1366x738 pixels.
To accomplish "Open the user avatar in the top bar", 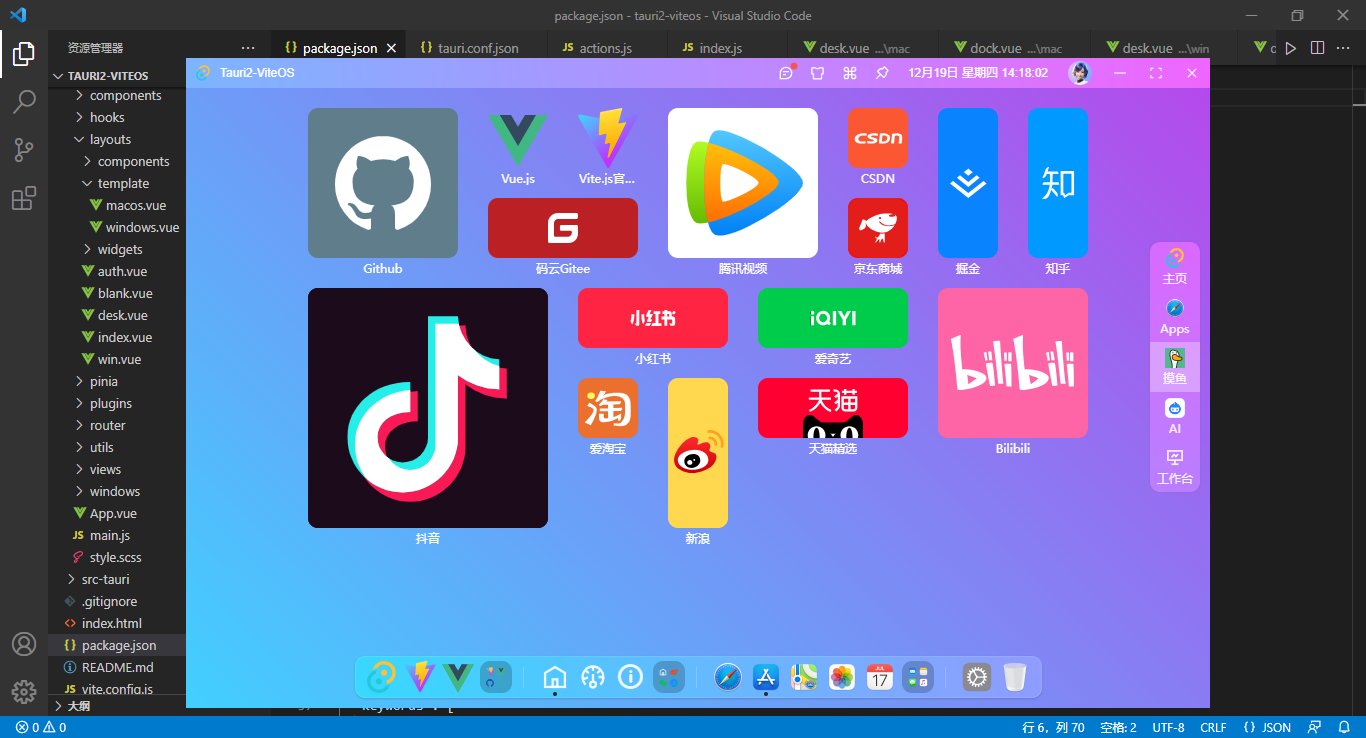I will click(x=1079, y=73).
